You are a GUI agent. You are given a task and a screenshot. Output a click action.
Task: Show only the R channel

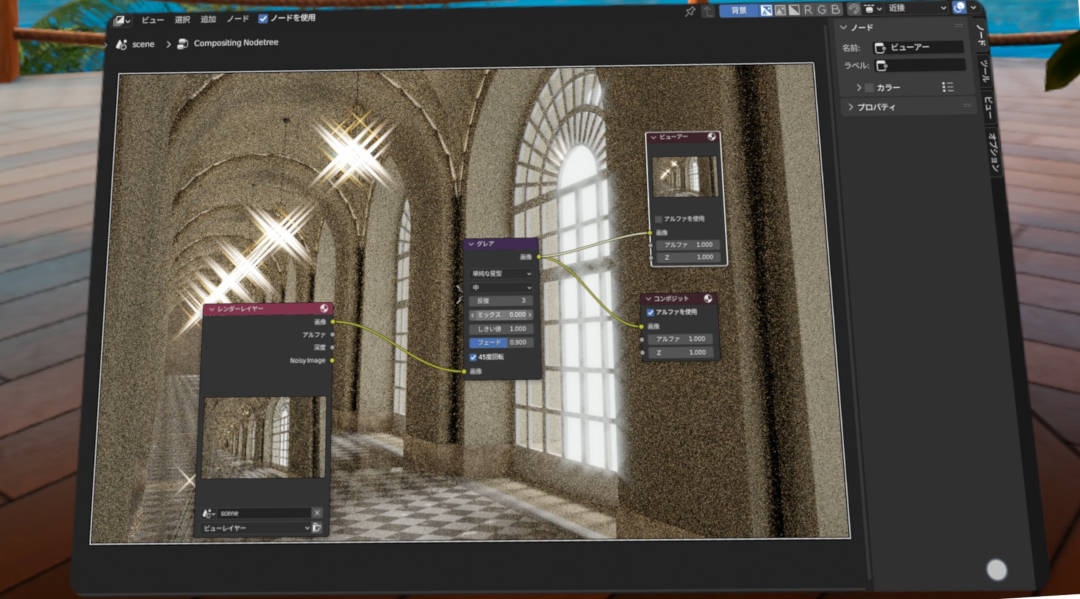coord(808,10)
